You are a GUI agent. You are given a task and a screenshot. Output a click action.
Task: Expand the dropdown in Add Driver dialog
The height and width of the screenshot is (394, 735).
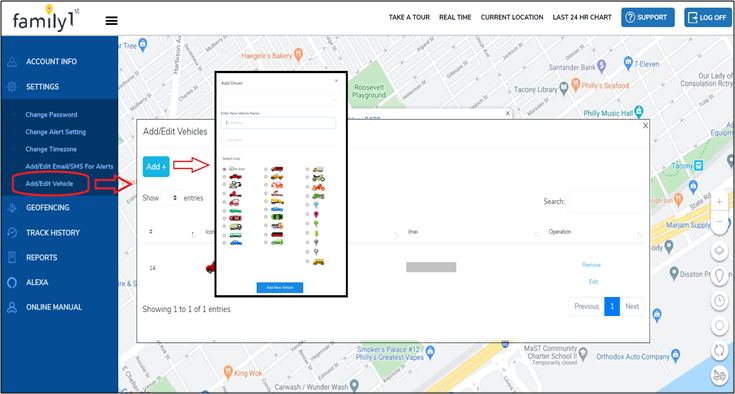coord(278,100)
